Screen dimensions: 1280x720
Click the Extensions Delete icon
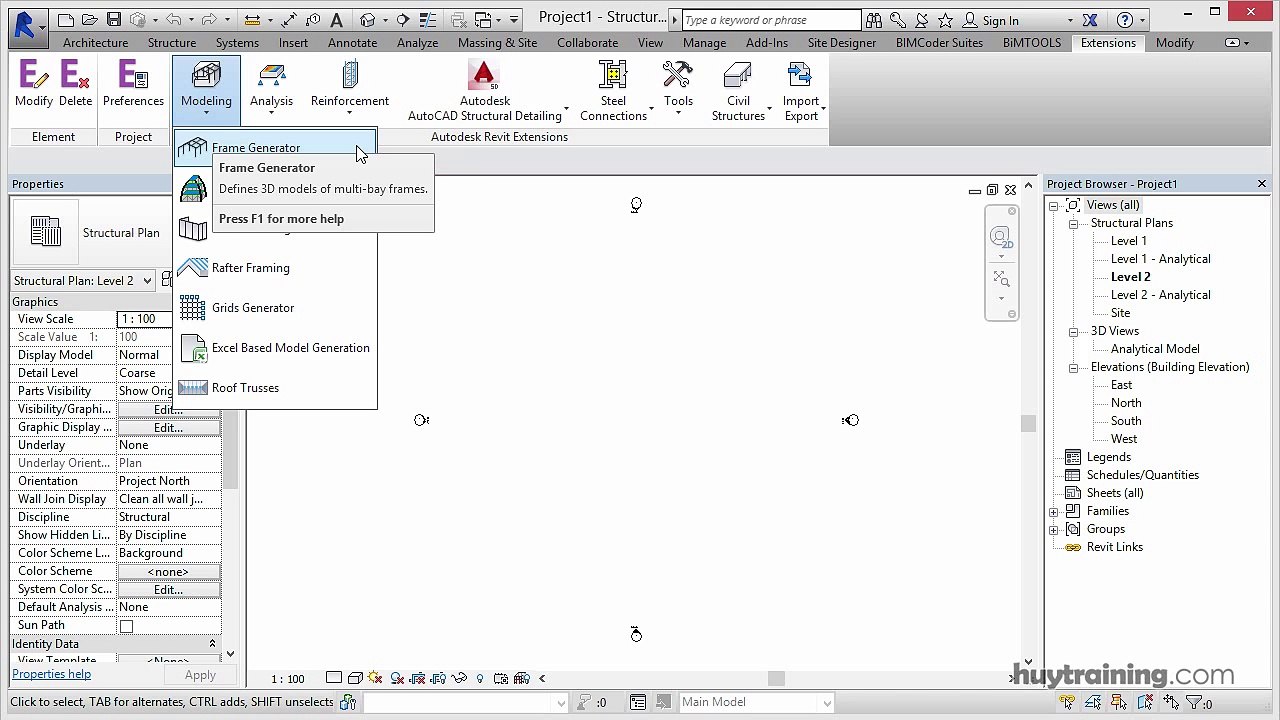pos(75,83)
